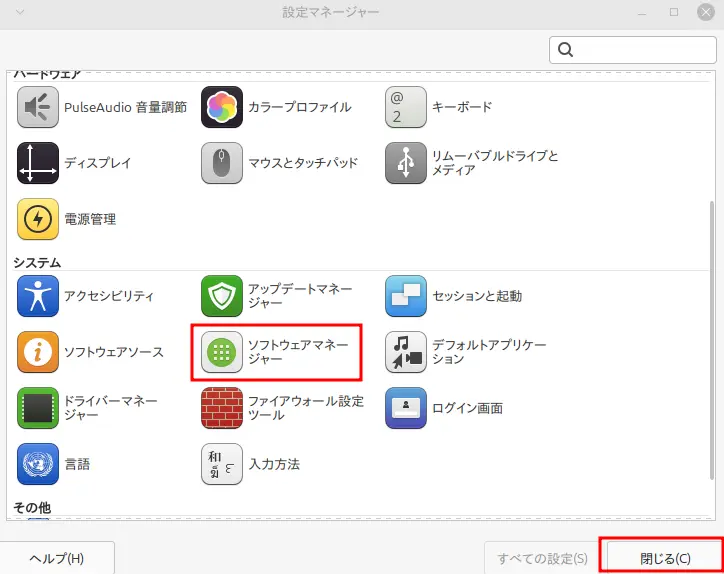Click the リムーバブルドライブとメディア label
Screen dimensions: 724x574
coord(495,163)
